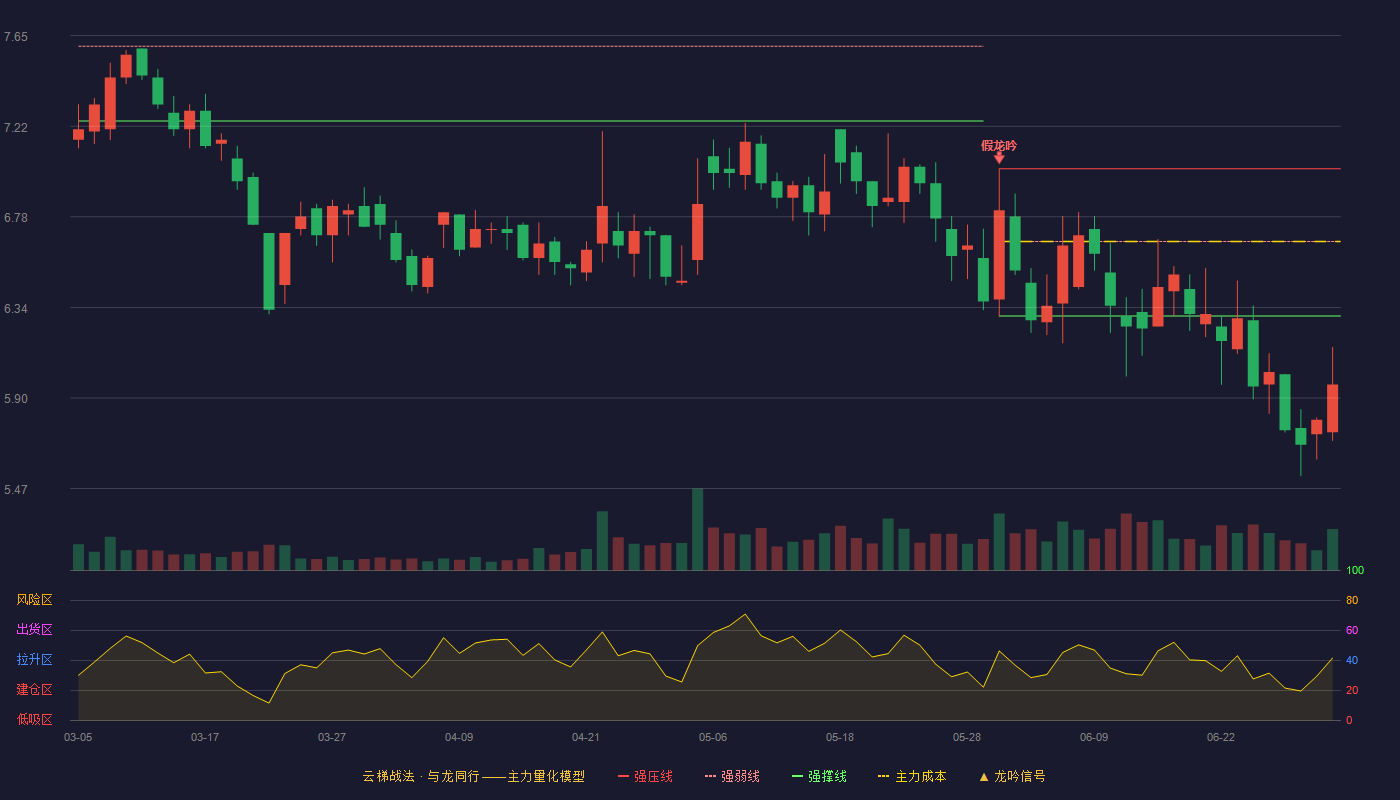Click the last red candlestick on the right
Screen dimensions: 1400x800
point(1332,408)
